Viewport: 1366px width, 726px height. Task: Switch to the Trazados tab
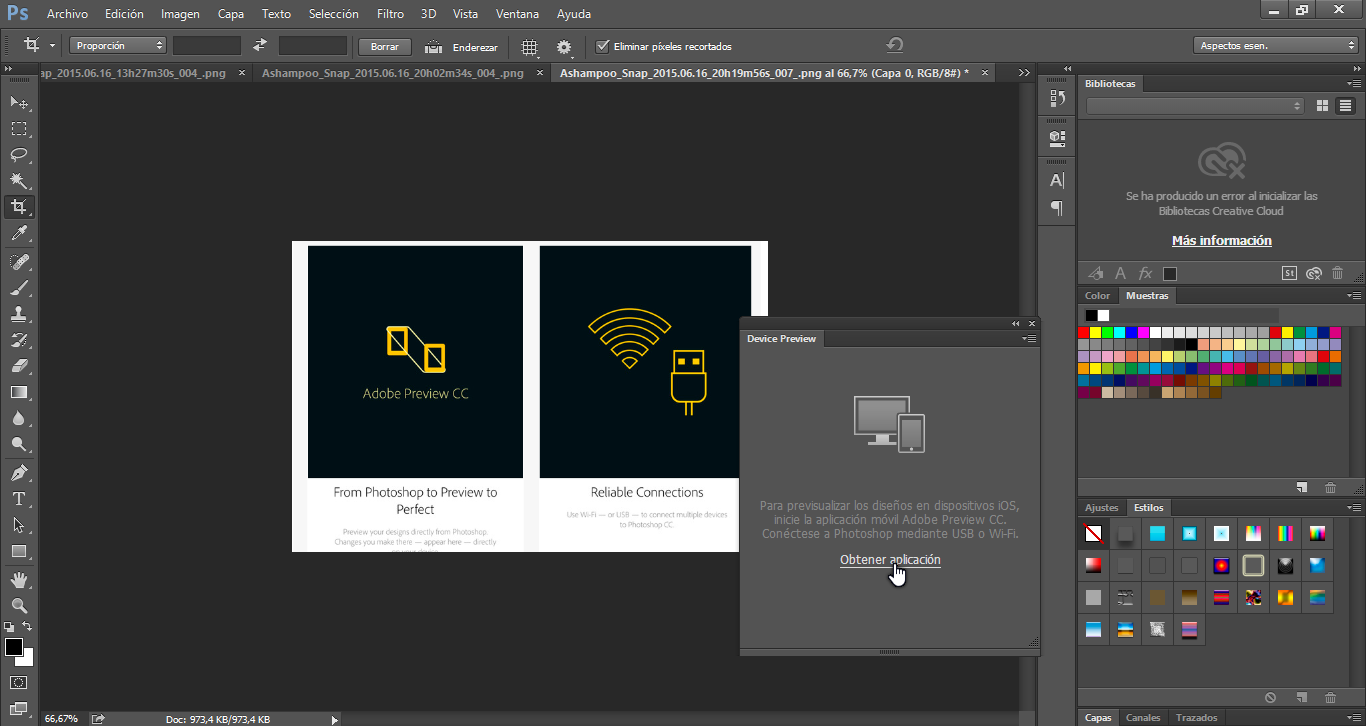(1197, 718)
